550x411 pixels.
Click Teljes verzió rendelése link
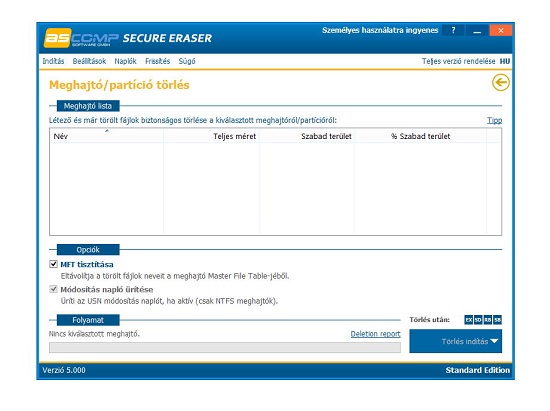coord(458,61)
